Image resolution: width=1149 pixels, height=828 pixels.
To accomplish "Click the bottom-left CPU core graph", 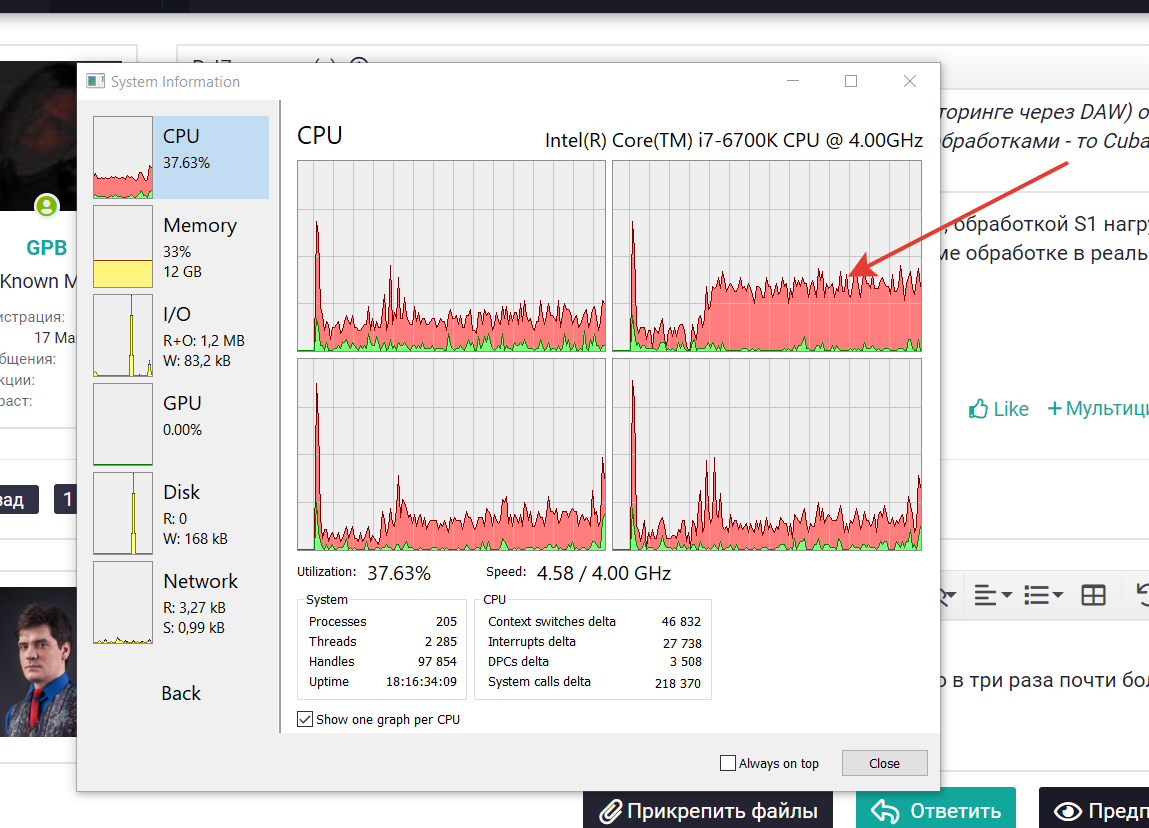I will 451,454.
